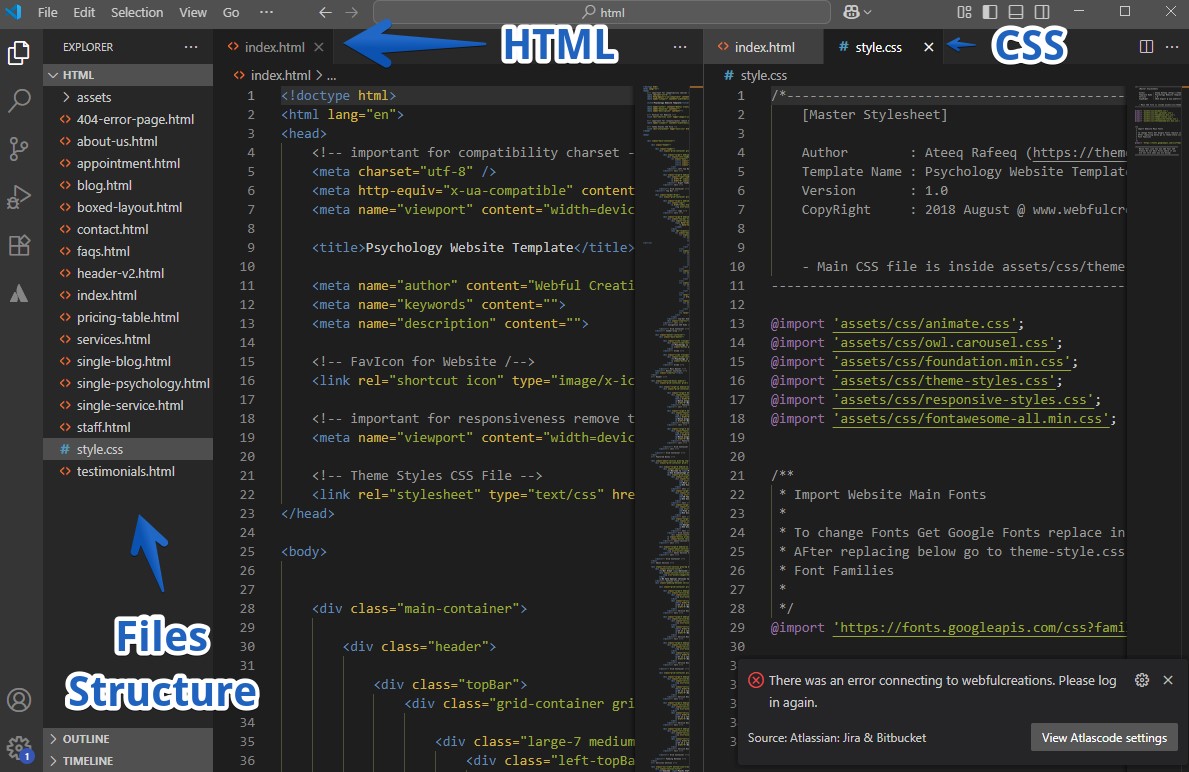Viewport: 1189px width, 772px height.
Task: Open the Search view in activity bar
Action: 21,101
